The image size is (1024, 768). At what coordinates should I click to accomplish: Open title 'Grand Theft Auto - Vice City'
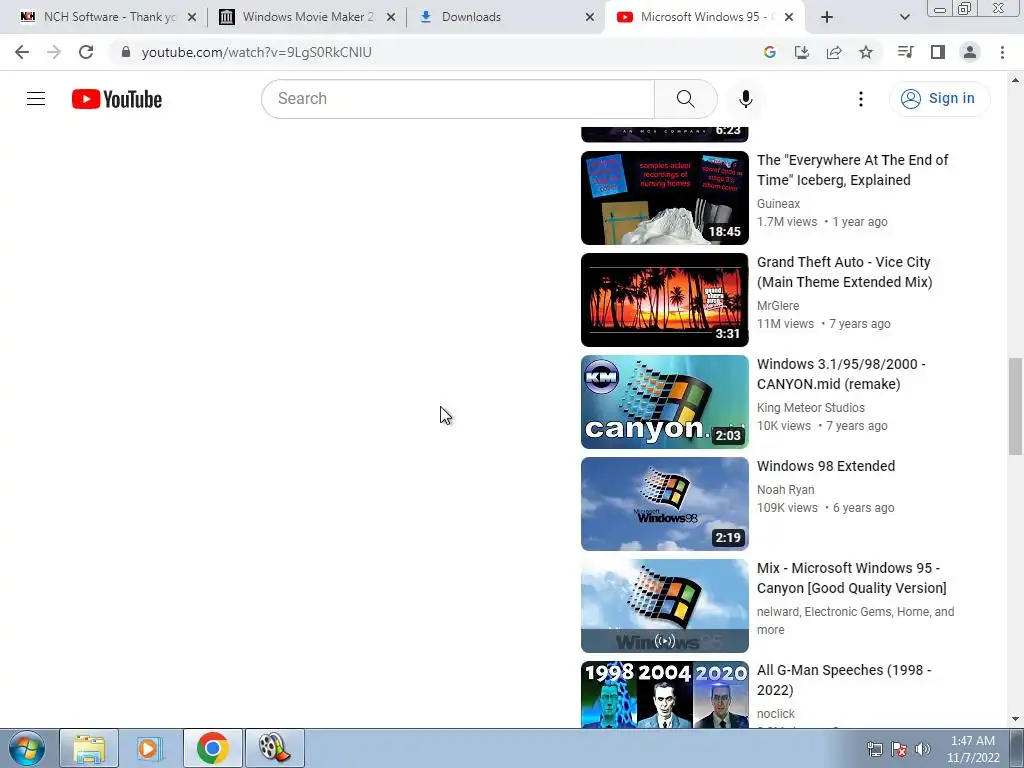coord(844,272)
